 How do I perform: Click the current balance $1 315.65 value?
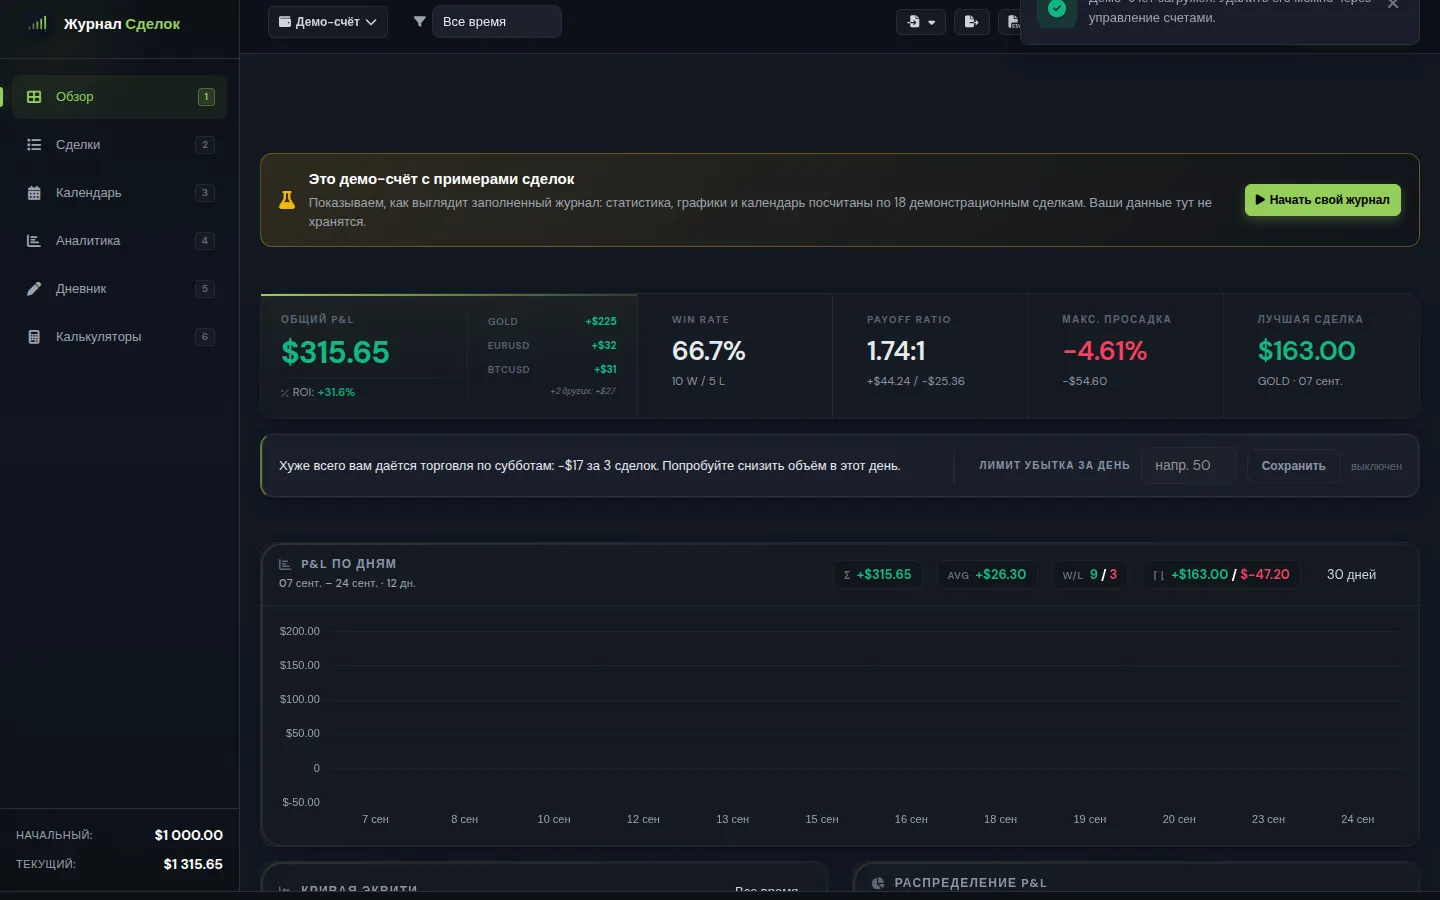click(193, 864)
